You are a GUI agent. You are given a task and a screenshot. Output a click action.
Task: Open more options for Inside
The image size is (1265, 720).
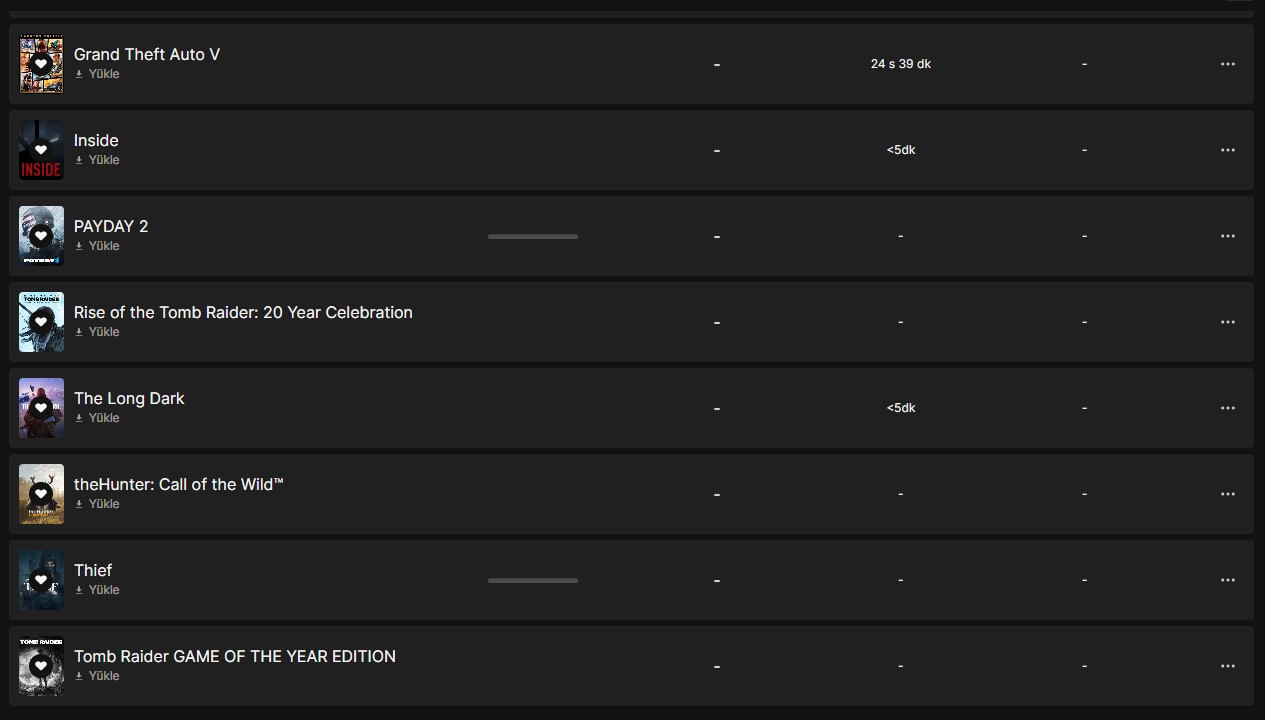click(1228, 150)
